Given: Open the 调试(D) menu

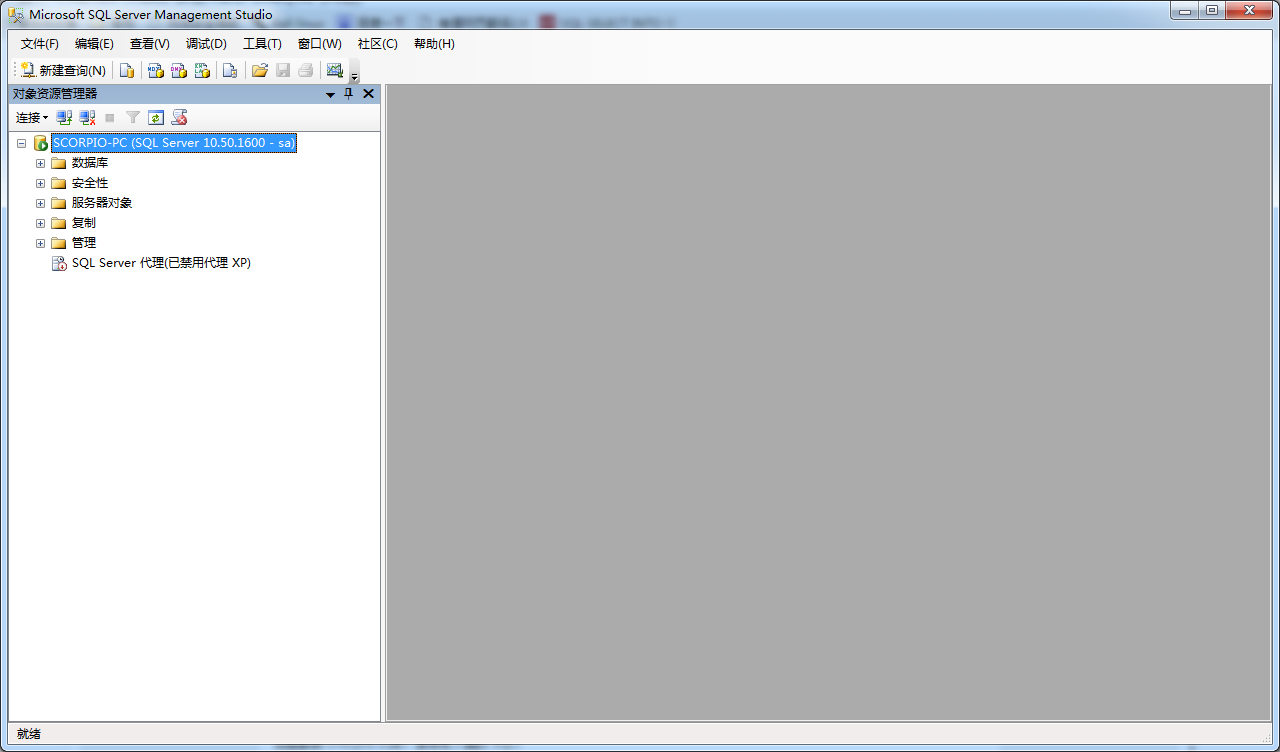Looking at the screenshot, I should tap(206, 44).
